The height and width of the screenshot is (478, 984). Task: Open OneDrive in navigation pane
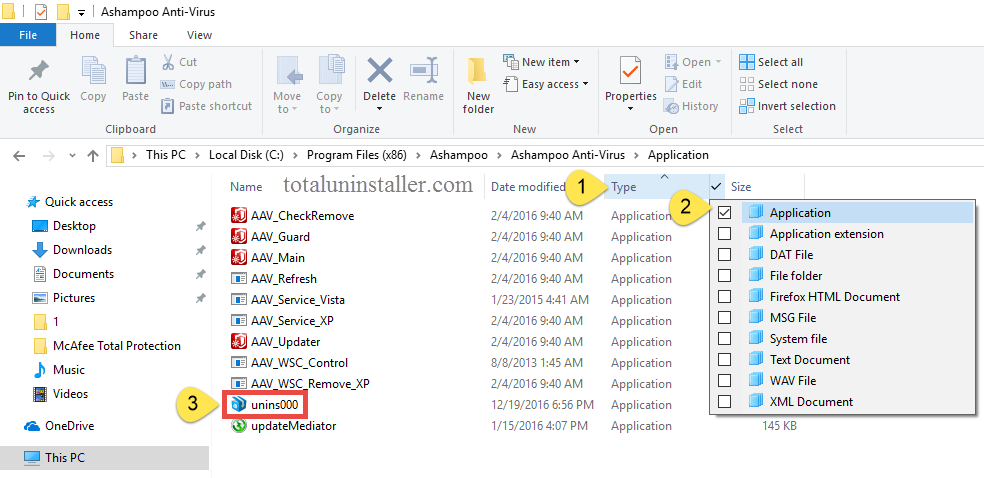point(69,426)
